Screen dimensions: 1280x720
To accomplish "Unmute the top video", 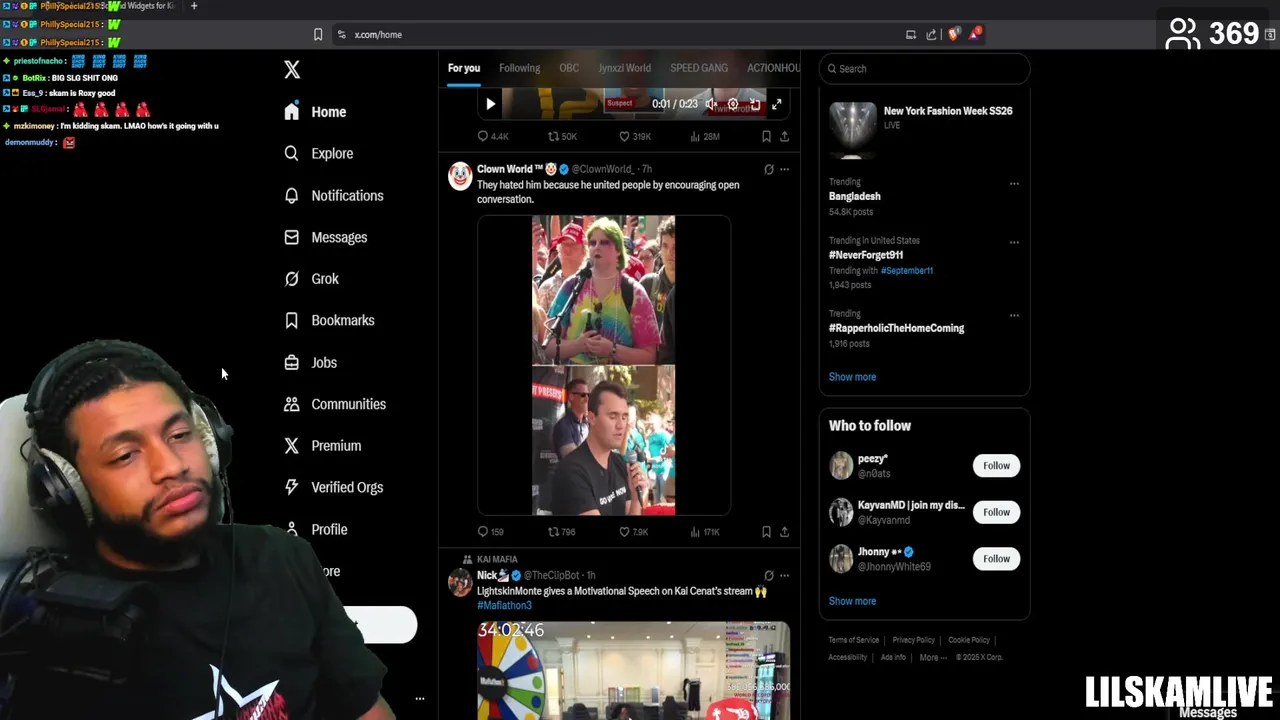I will 711,104.
